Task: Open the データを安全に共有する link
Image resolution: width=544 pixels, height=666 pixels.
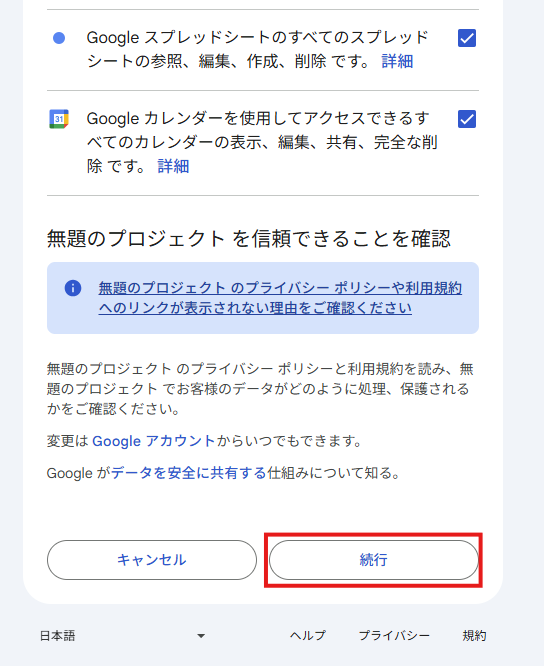Action: point(189,473)
